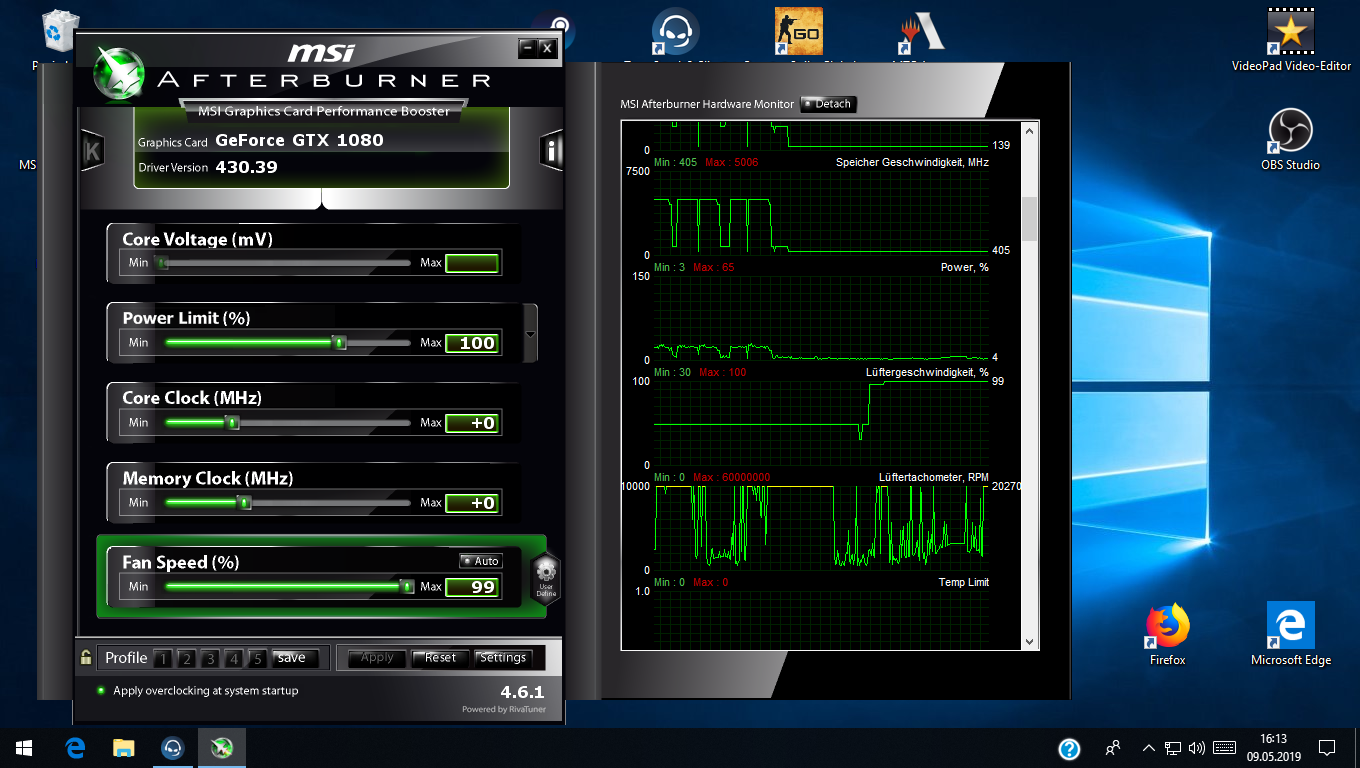Click the Temp Limit graph label
This screenshot has width=1360, height=768.
click(x=964, y=582)
